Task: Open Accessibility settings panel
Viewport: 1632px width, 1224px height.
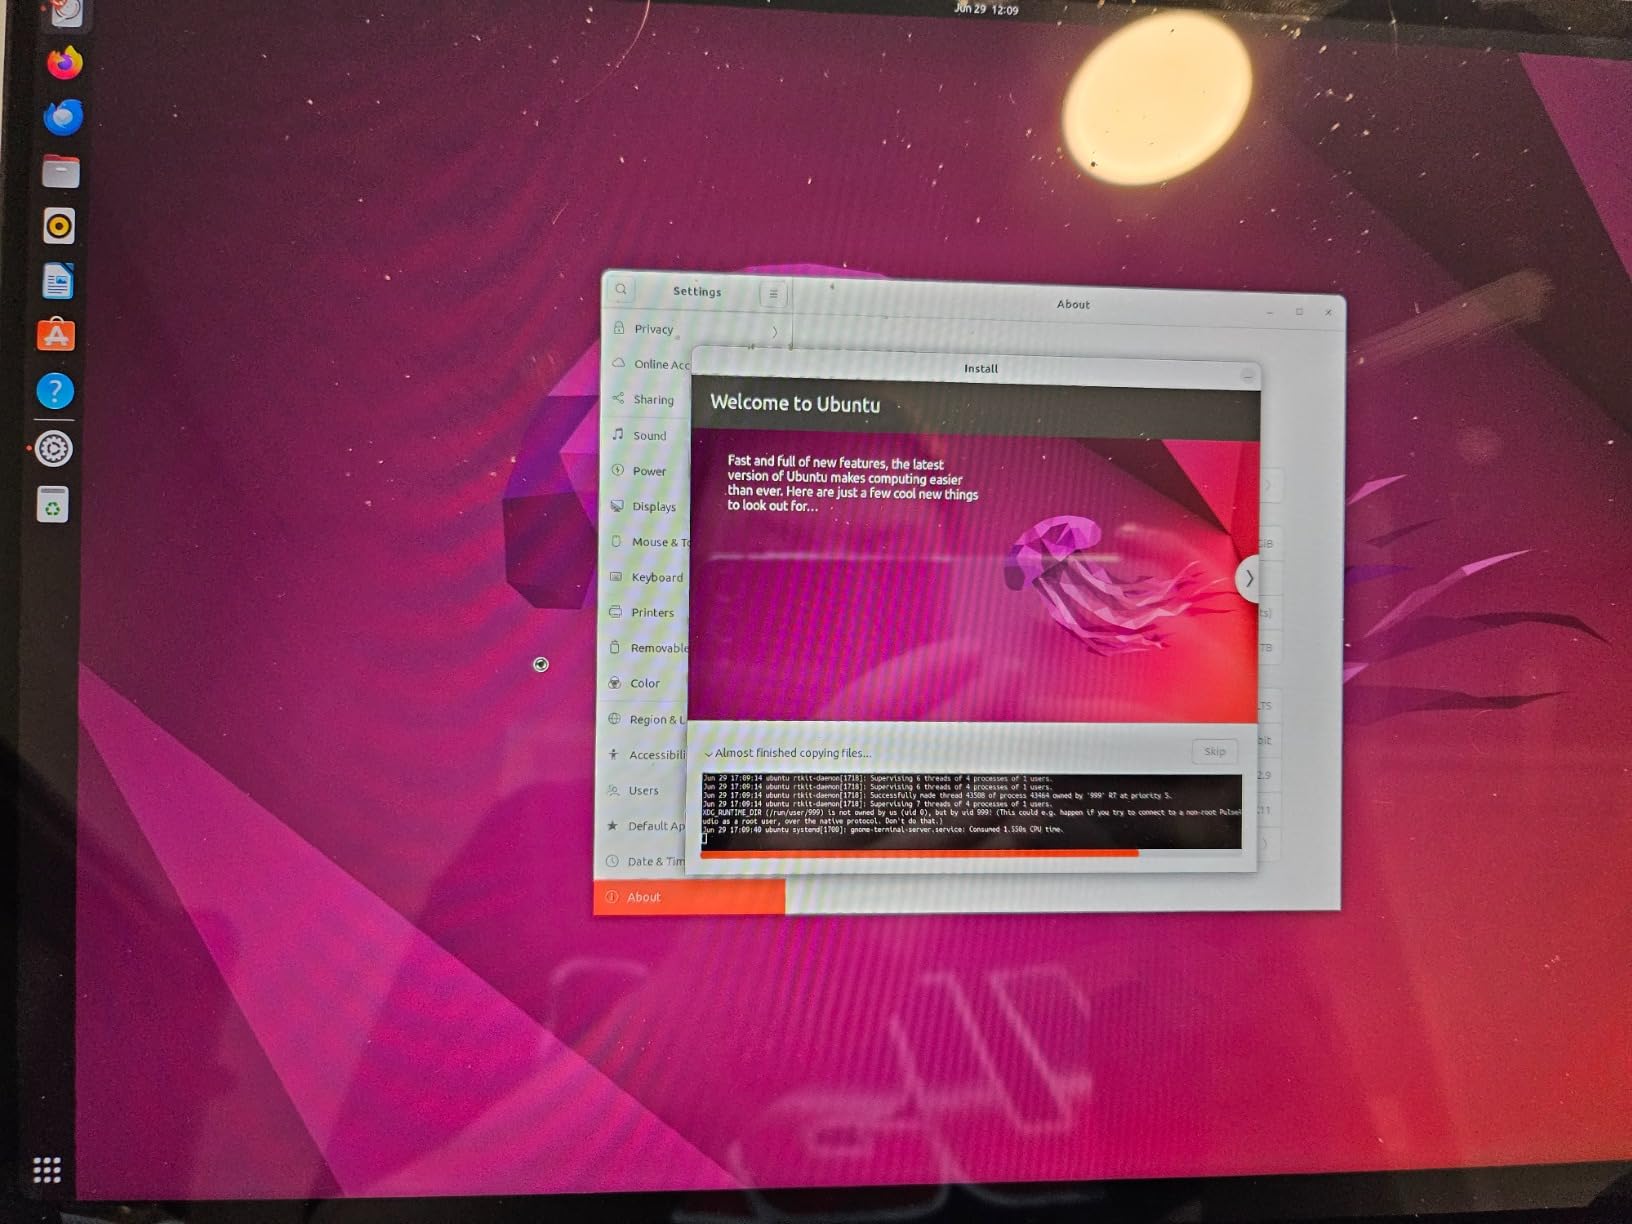Action: point(643,754)
